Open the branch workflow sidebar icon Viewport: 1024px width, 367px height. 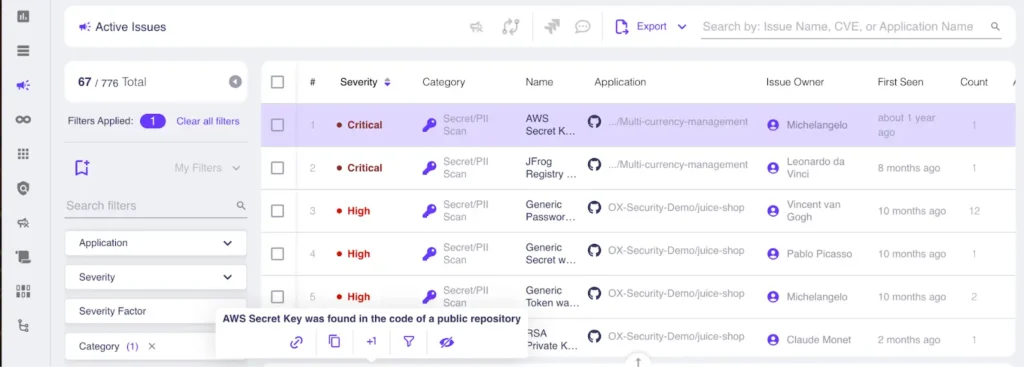(x=24, y=325)
